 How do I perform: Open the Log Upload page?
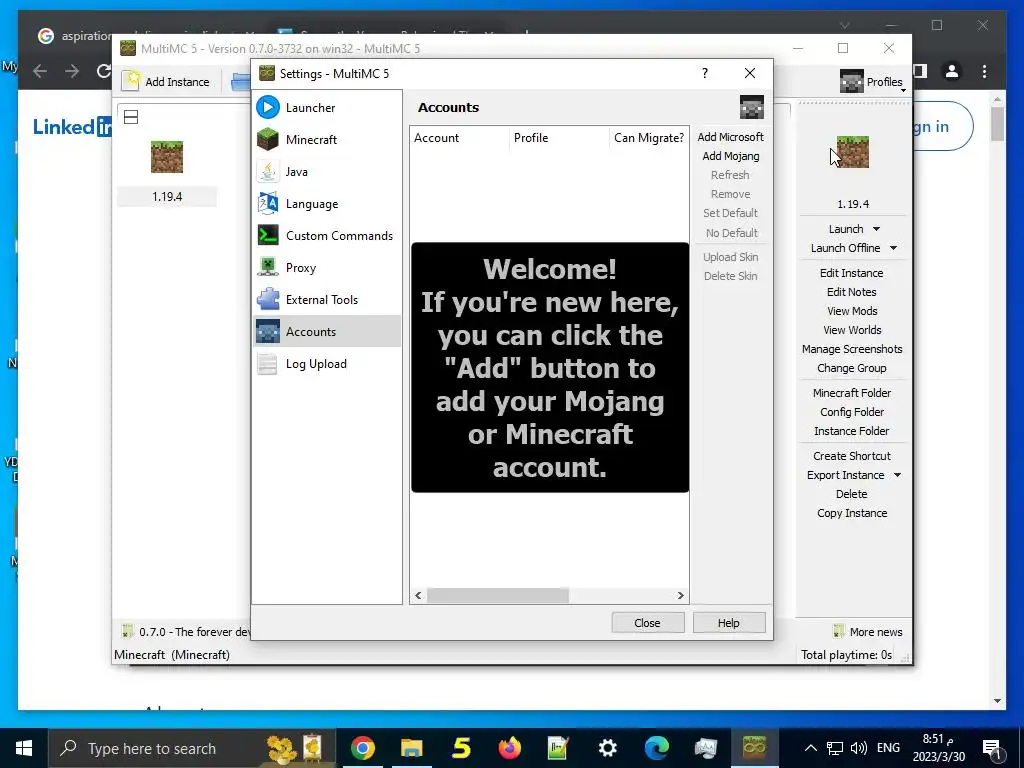pyautogui.click(x=327, y=364)
